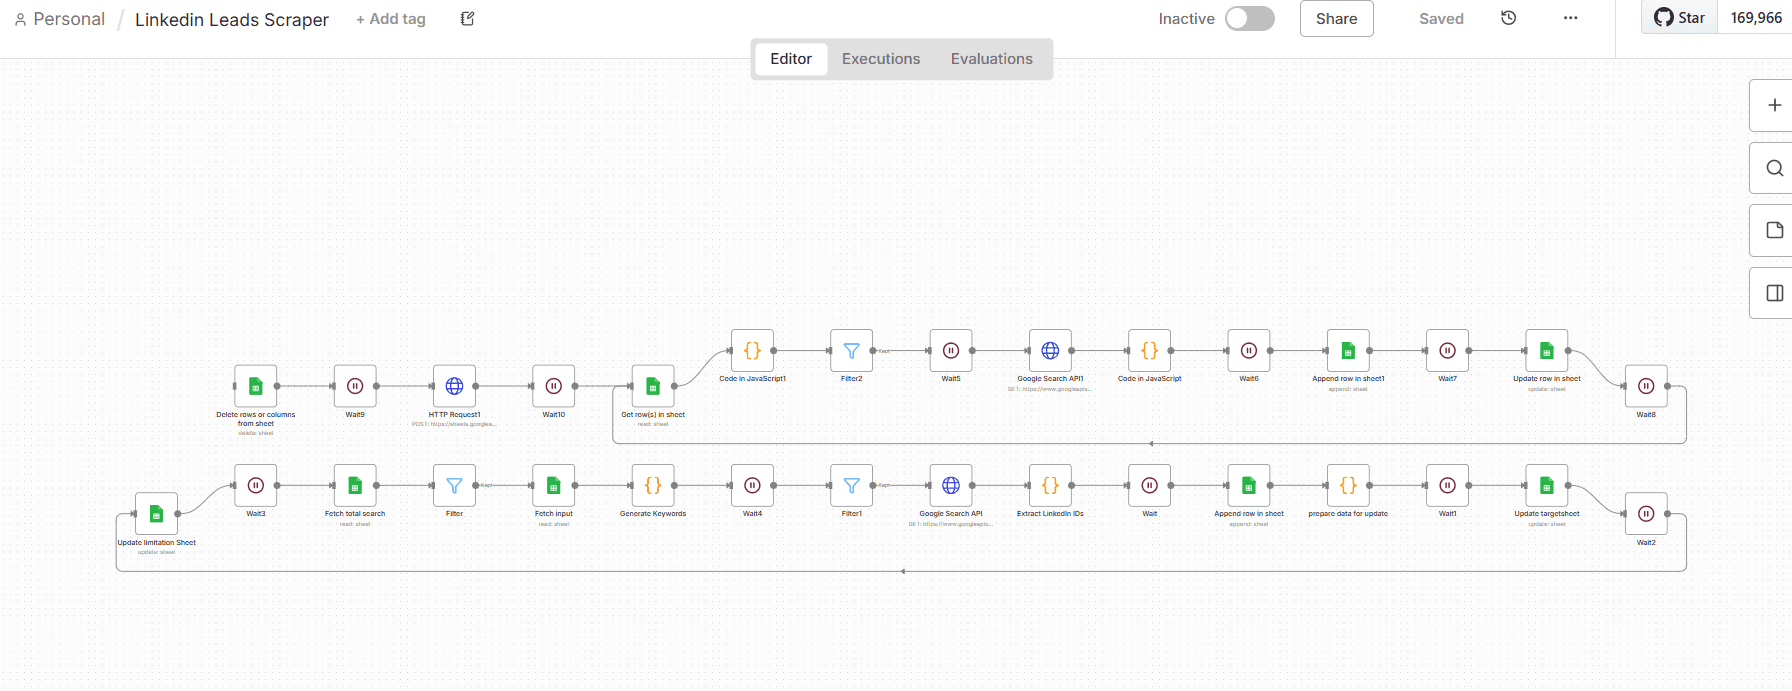Select the Google Search API node

tap(950, 486)
